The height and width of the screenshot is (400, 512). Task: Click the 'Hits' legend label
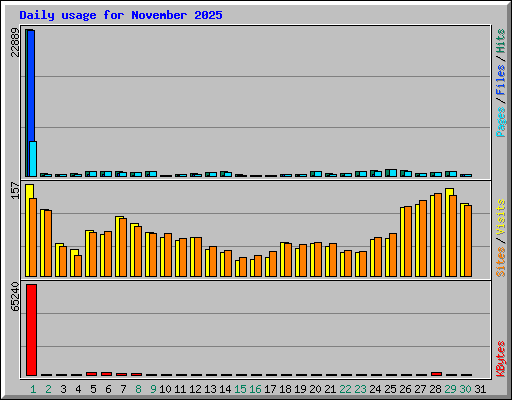point(501,41)
